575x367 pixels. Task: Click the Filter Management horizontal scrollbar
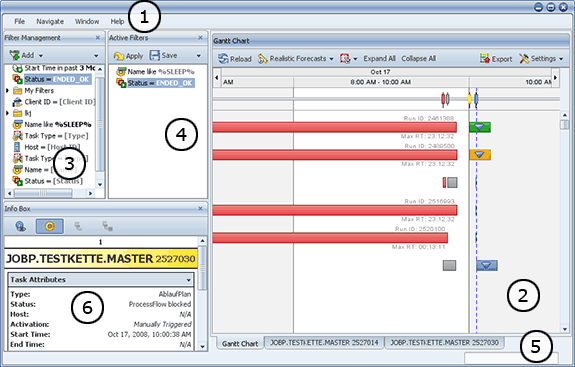tap(43, 193)
